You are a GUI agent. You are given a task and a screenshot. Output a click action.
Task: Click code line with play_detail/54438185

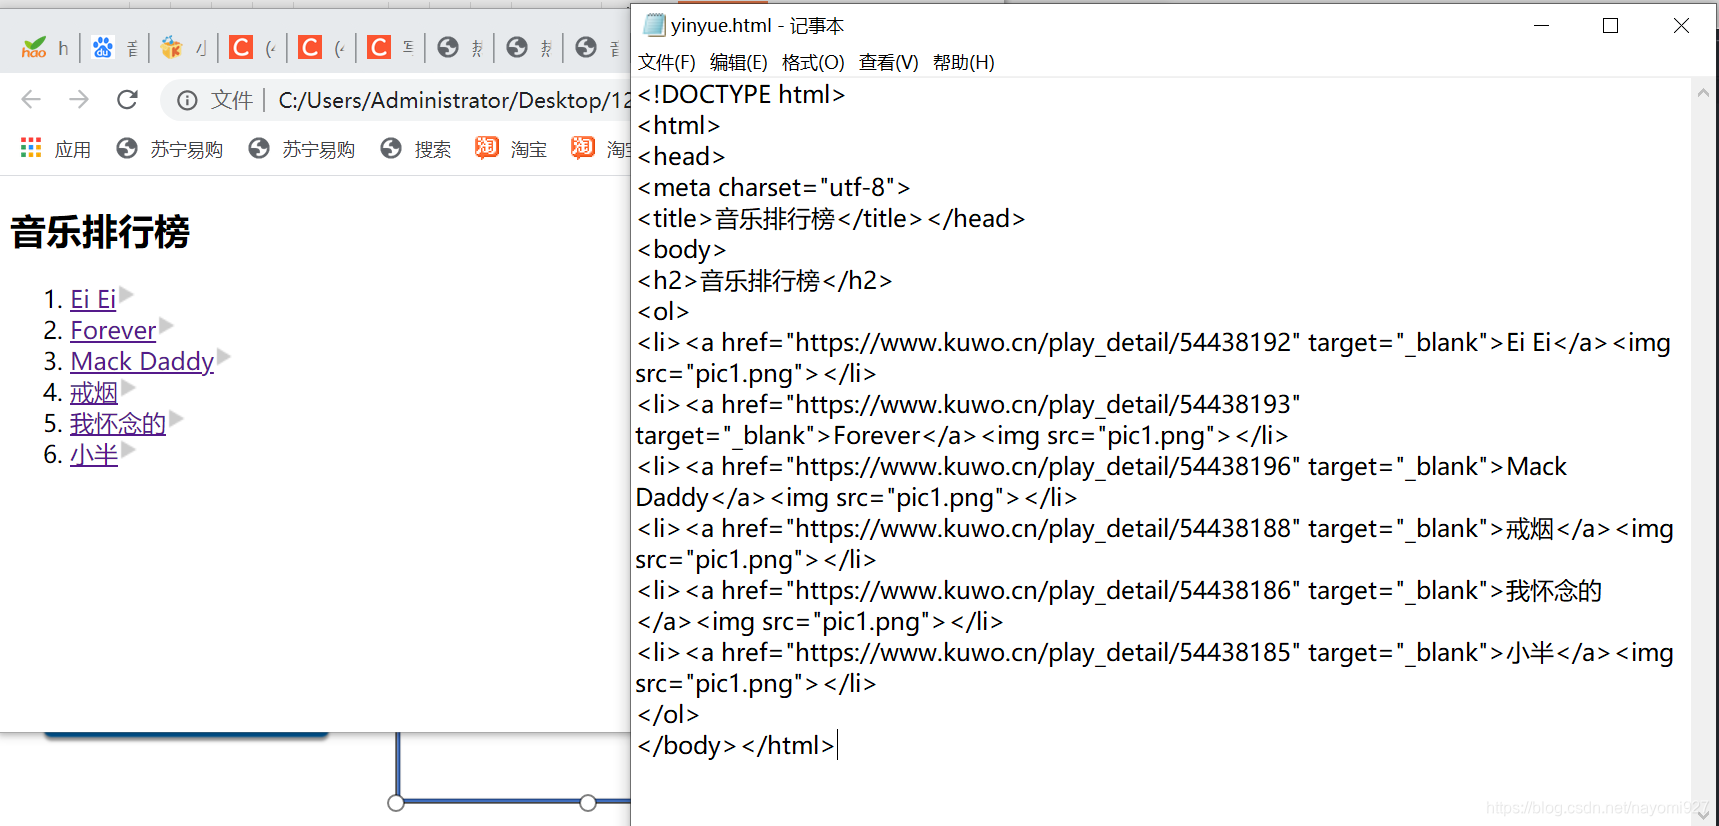pos(1155,653)
